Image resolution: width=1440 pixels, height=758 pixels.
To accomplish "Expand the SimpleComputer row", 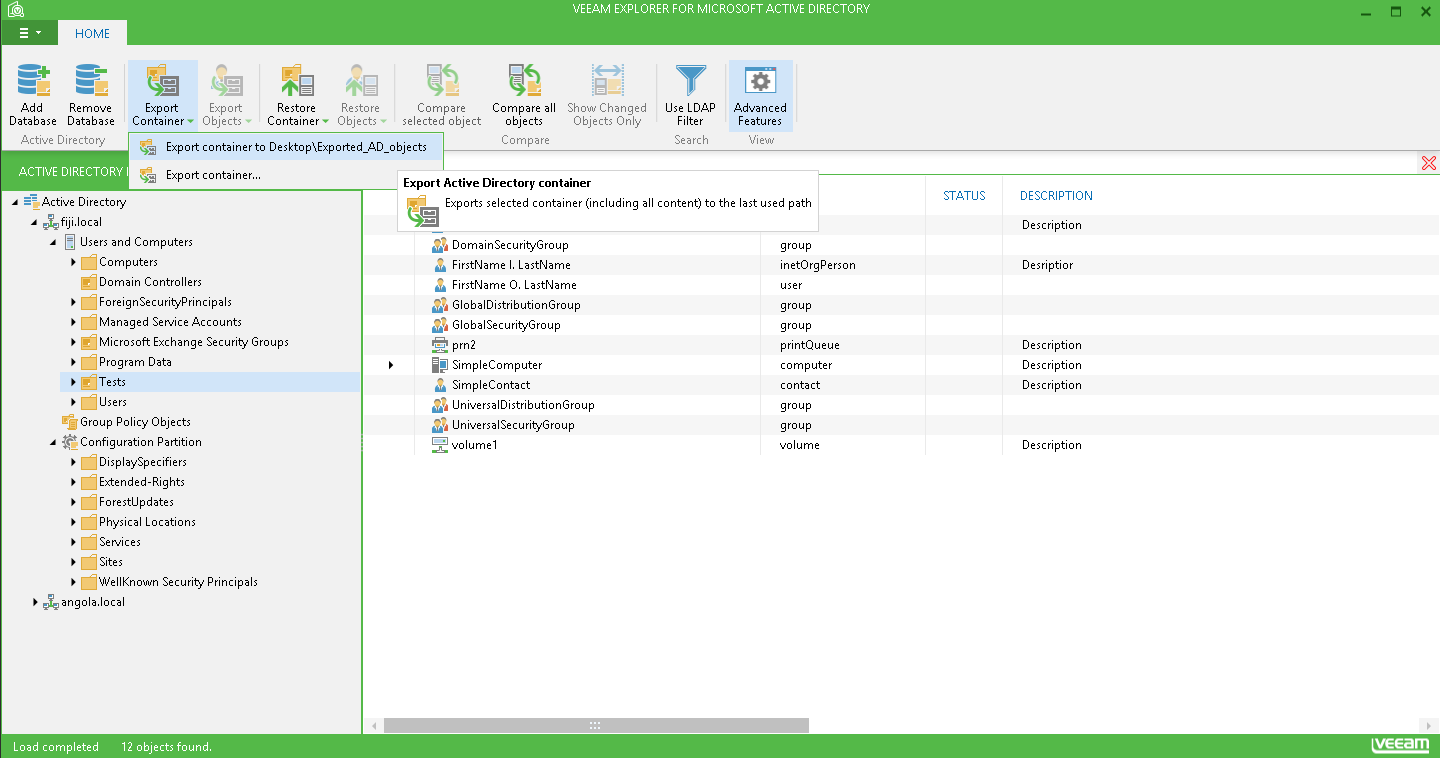I will pyautogui.click(x=391, y=365).
